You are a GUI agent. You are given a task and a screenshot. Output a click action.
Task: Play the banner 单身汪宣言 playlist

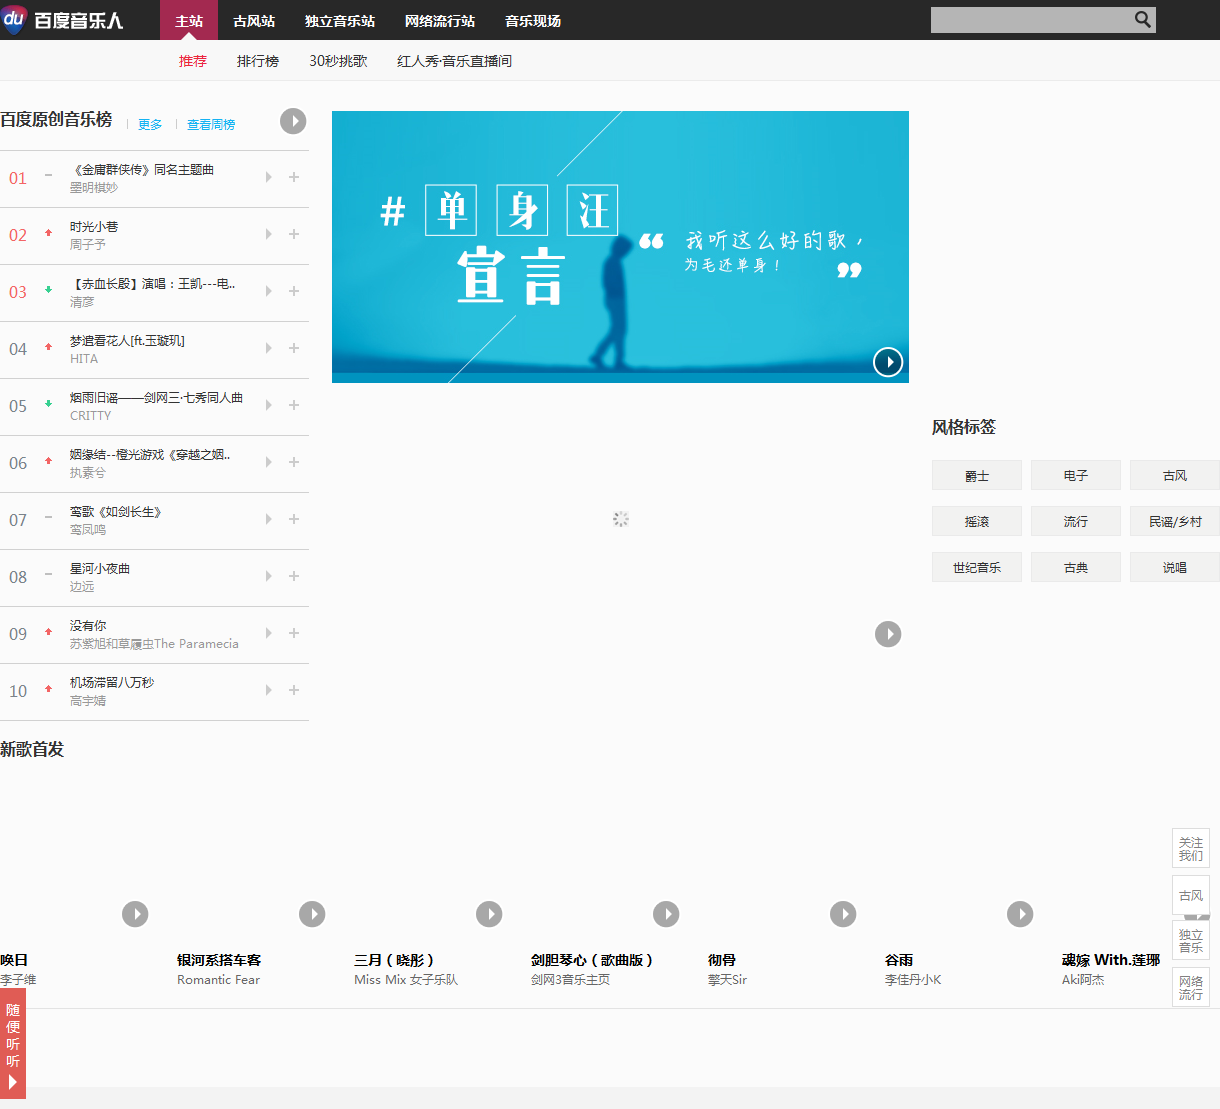point(888,362)
